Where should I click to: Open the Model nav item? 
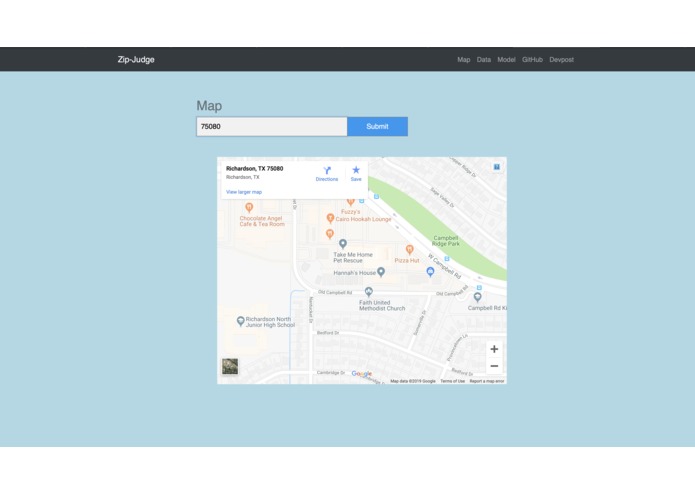point(506,60)
